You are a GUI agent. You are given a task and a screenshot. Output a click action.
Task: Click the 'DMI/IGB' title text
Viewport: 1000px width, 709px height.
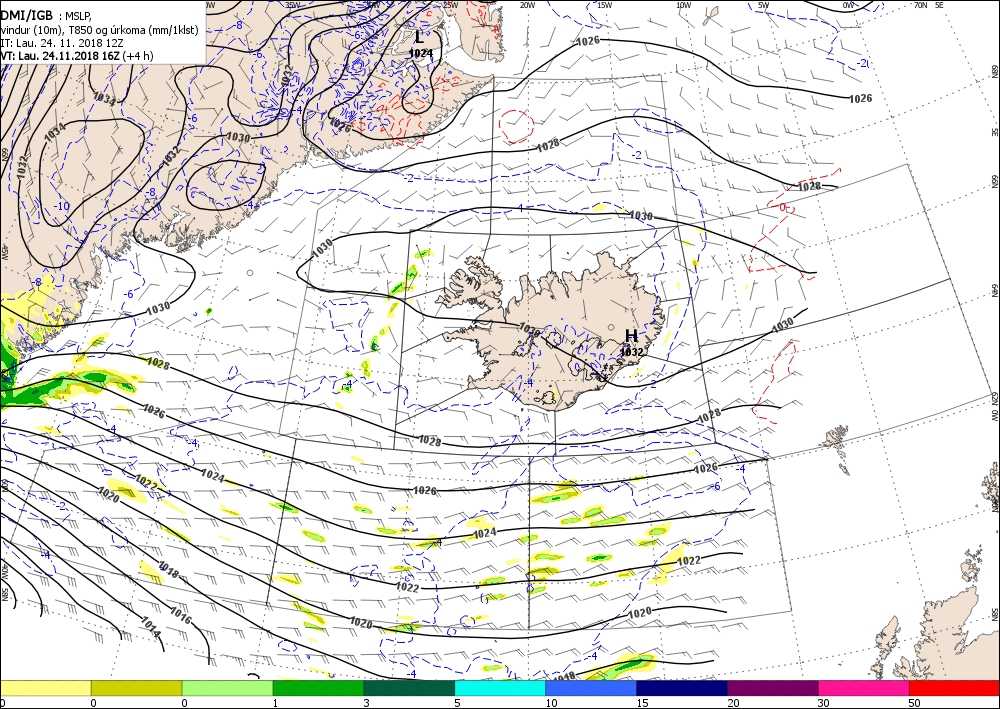pyautogui.click(x=27, y=15)
